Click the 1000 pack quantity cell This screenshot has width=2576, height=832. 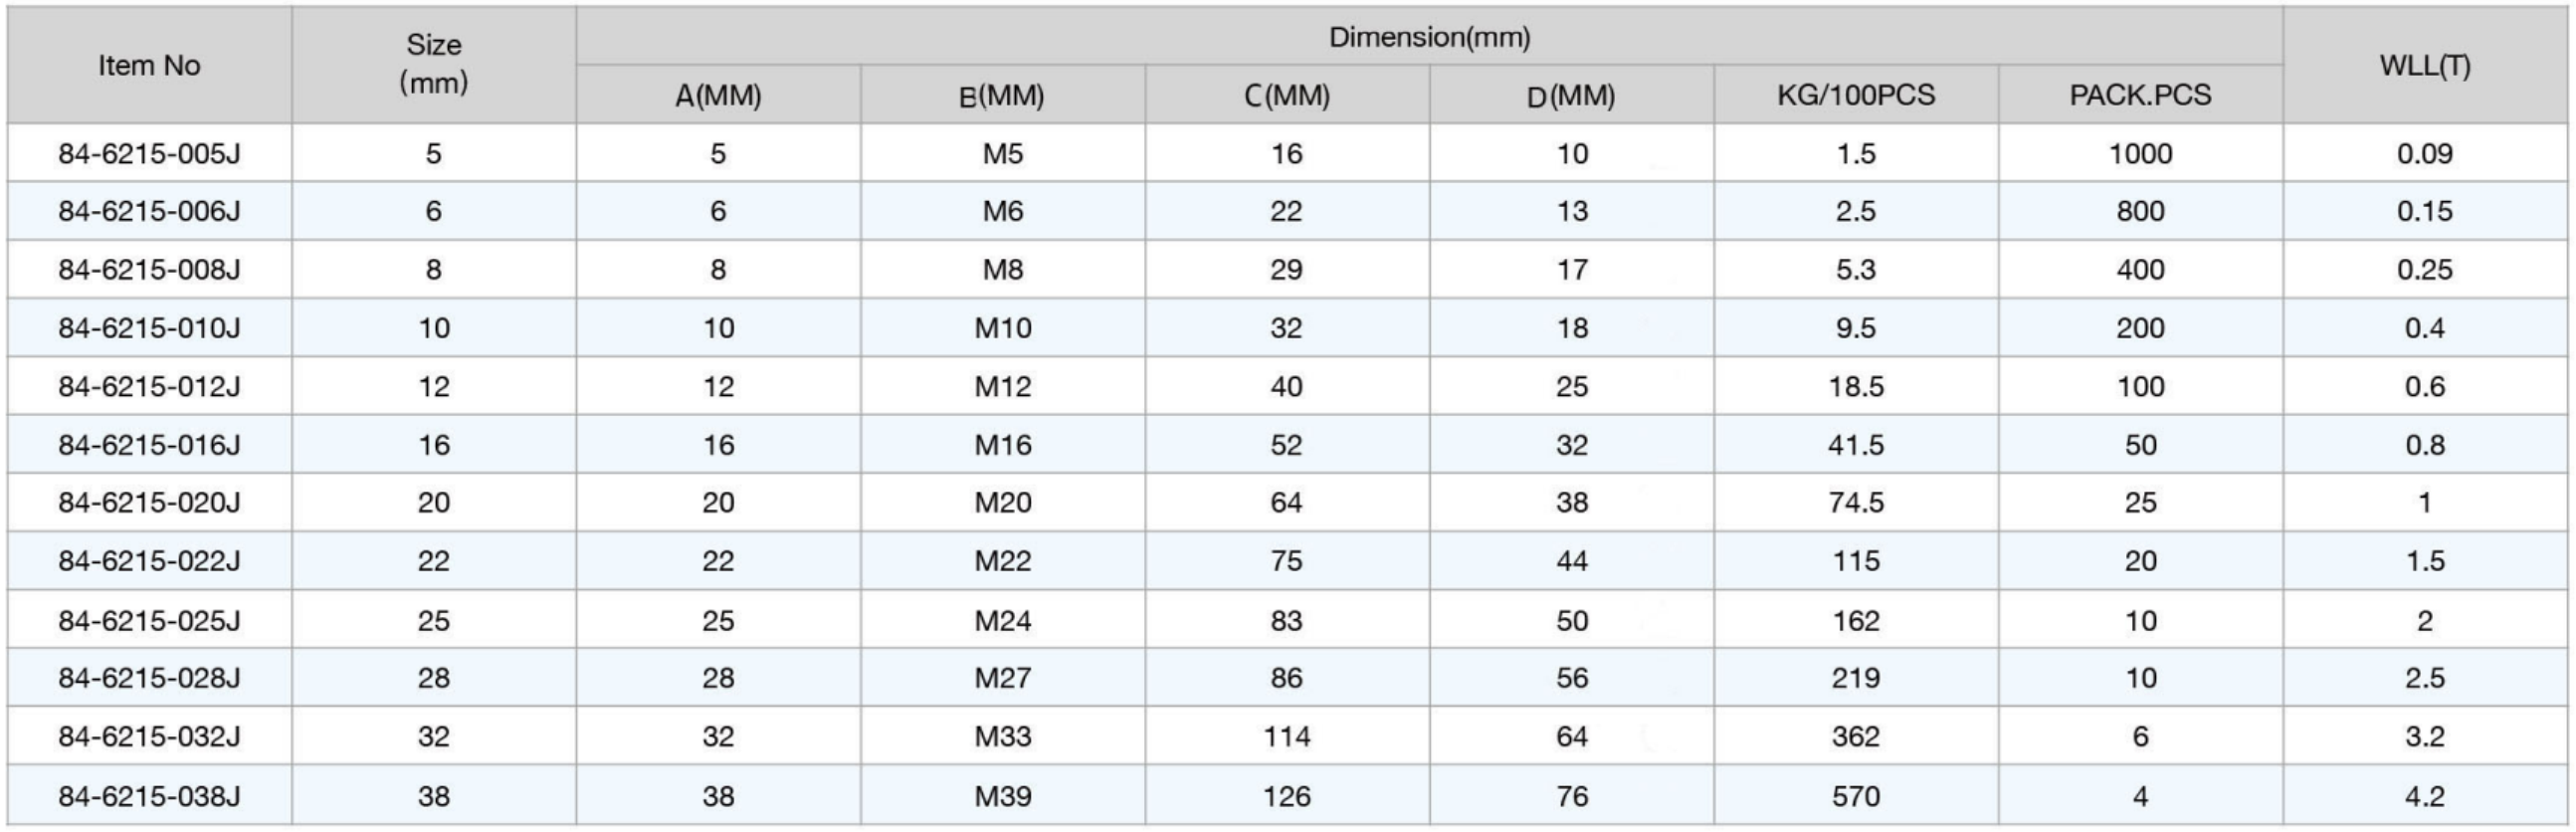tap(2140, 153)
